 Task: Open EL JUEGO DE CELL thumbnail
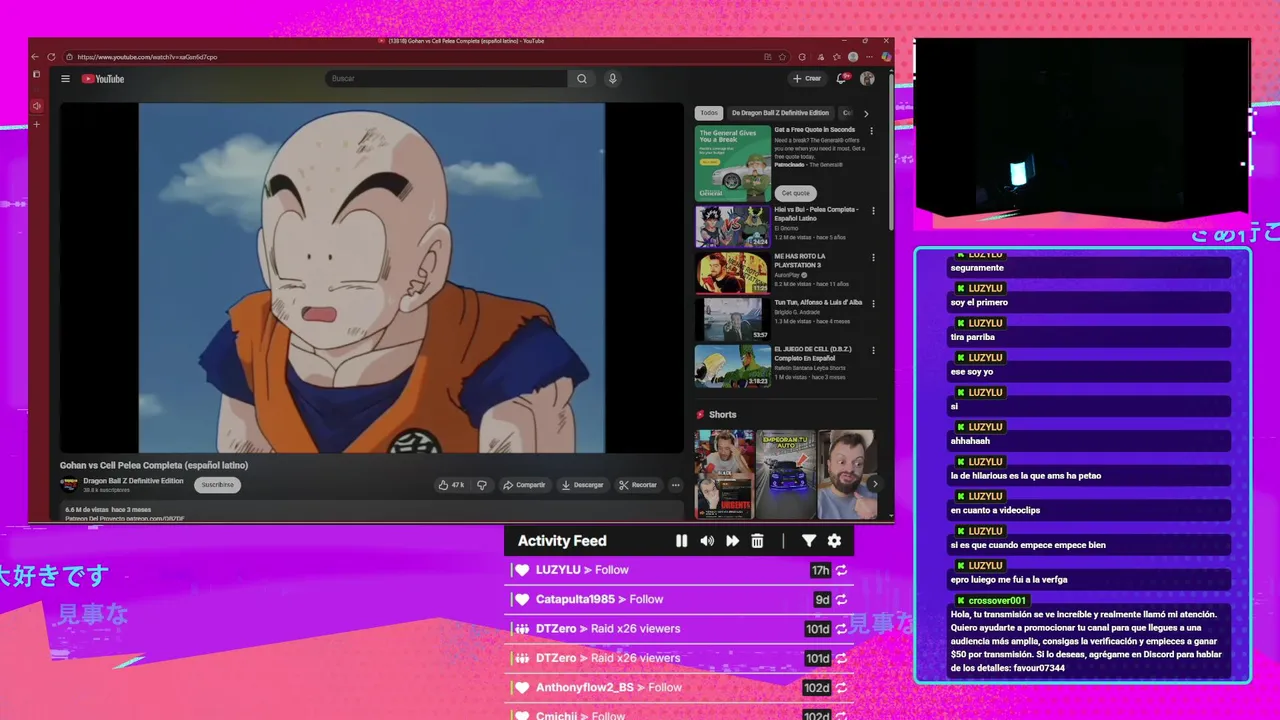[x=733, y=366]
